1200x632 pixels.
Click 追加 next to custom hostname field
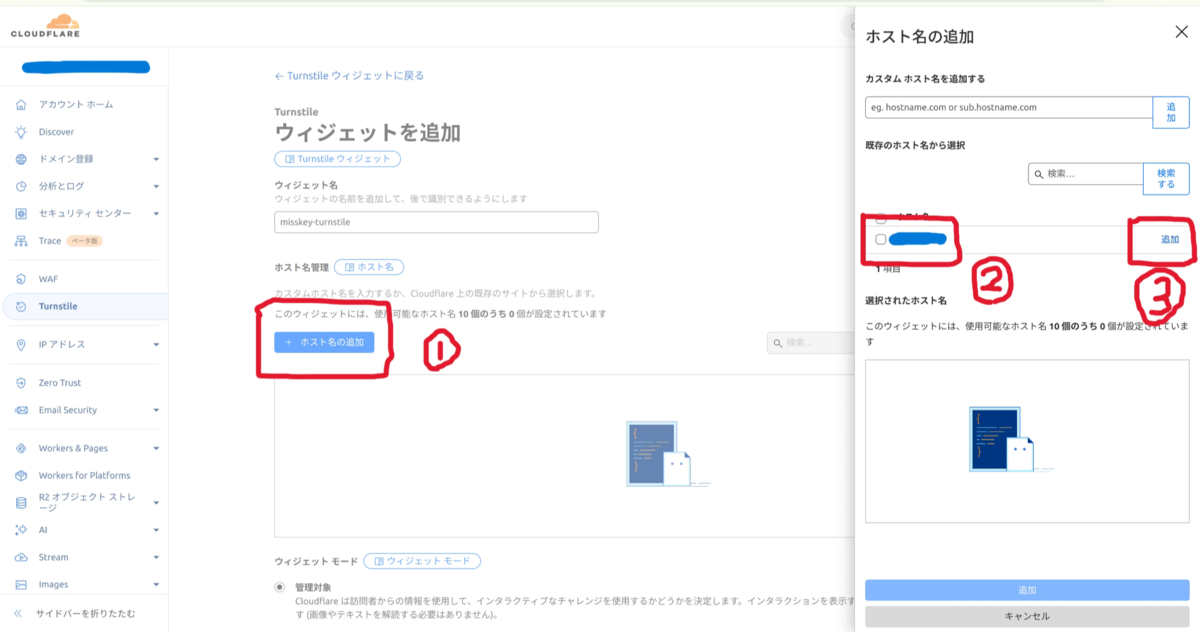pyautogui.click(x=1171, y=112)
